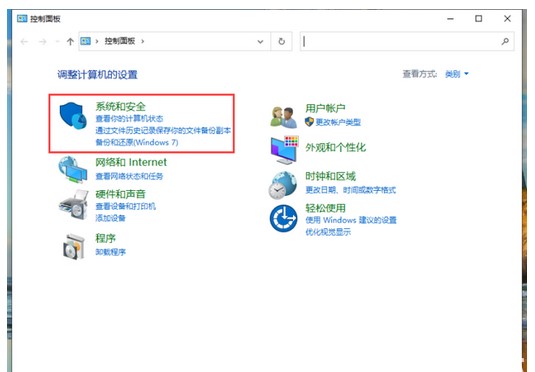Open 时钟和区域 category

(x=330, y=176)
